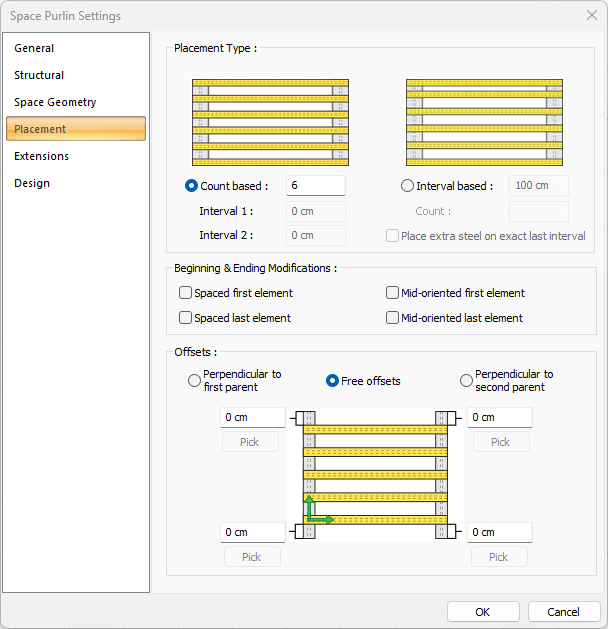This screenshot has height=629, width=608.
Task: Choose Perpendicular to first parent offset
Action: (x=194, y=381)
